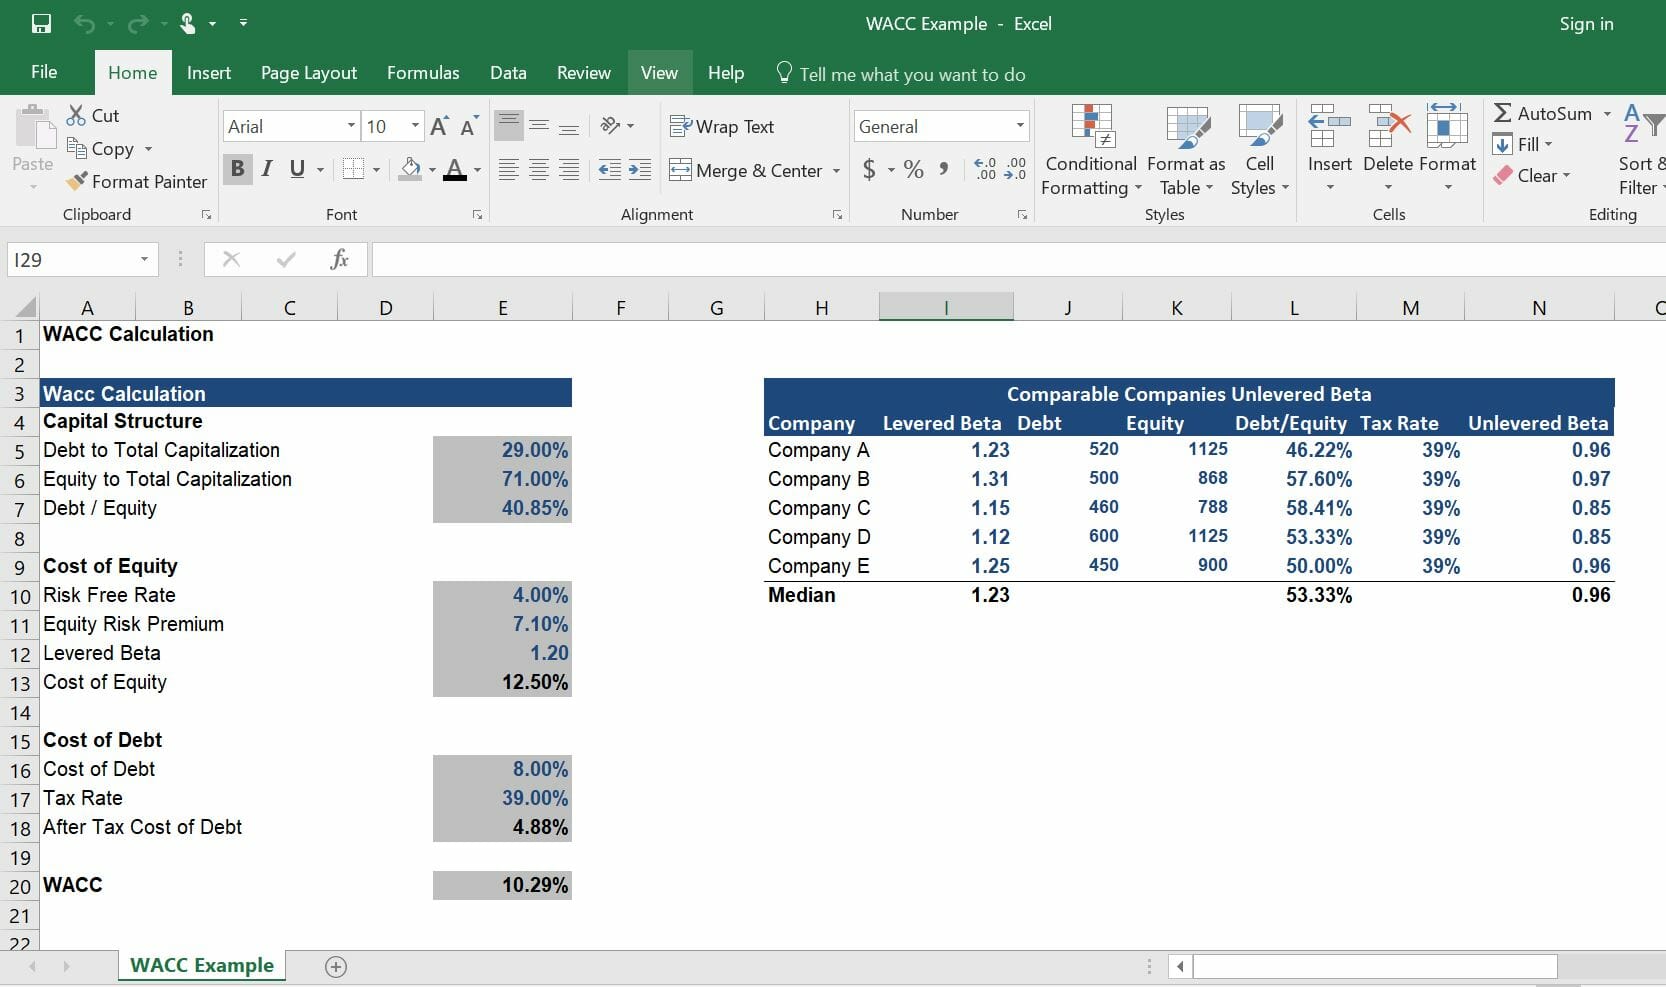Click the Save icon in title bar

pos(41,24)
